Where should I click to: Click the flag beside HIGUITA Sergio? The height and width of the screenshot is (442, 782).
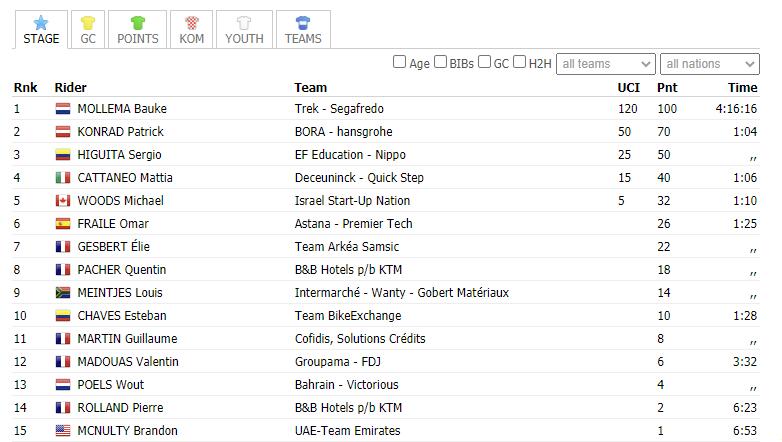(x=63, y=155)
